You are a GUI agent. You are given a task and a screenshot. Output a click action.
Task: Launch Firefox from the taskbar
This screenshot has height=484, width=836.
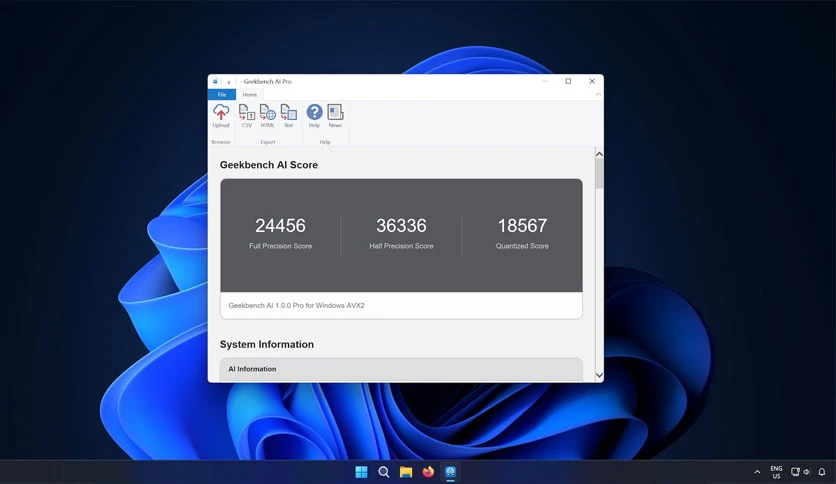tap(428, 472)
